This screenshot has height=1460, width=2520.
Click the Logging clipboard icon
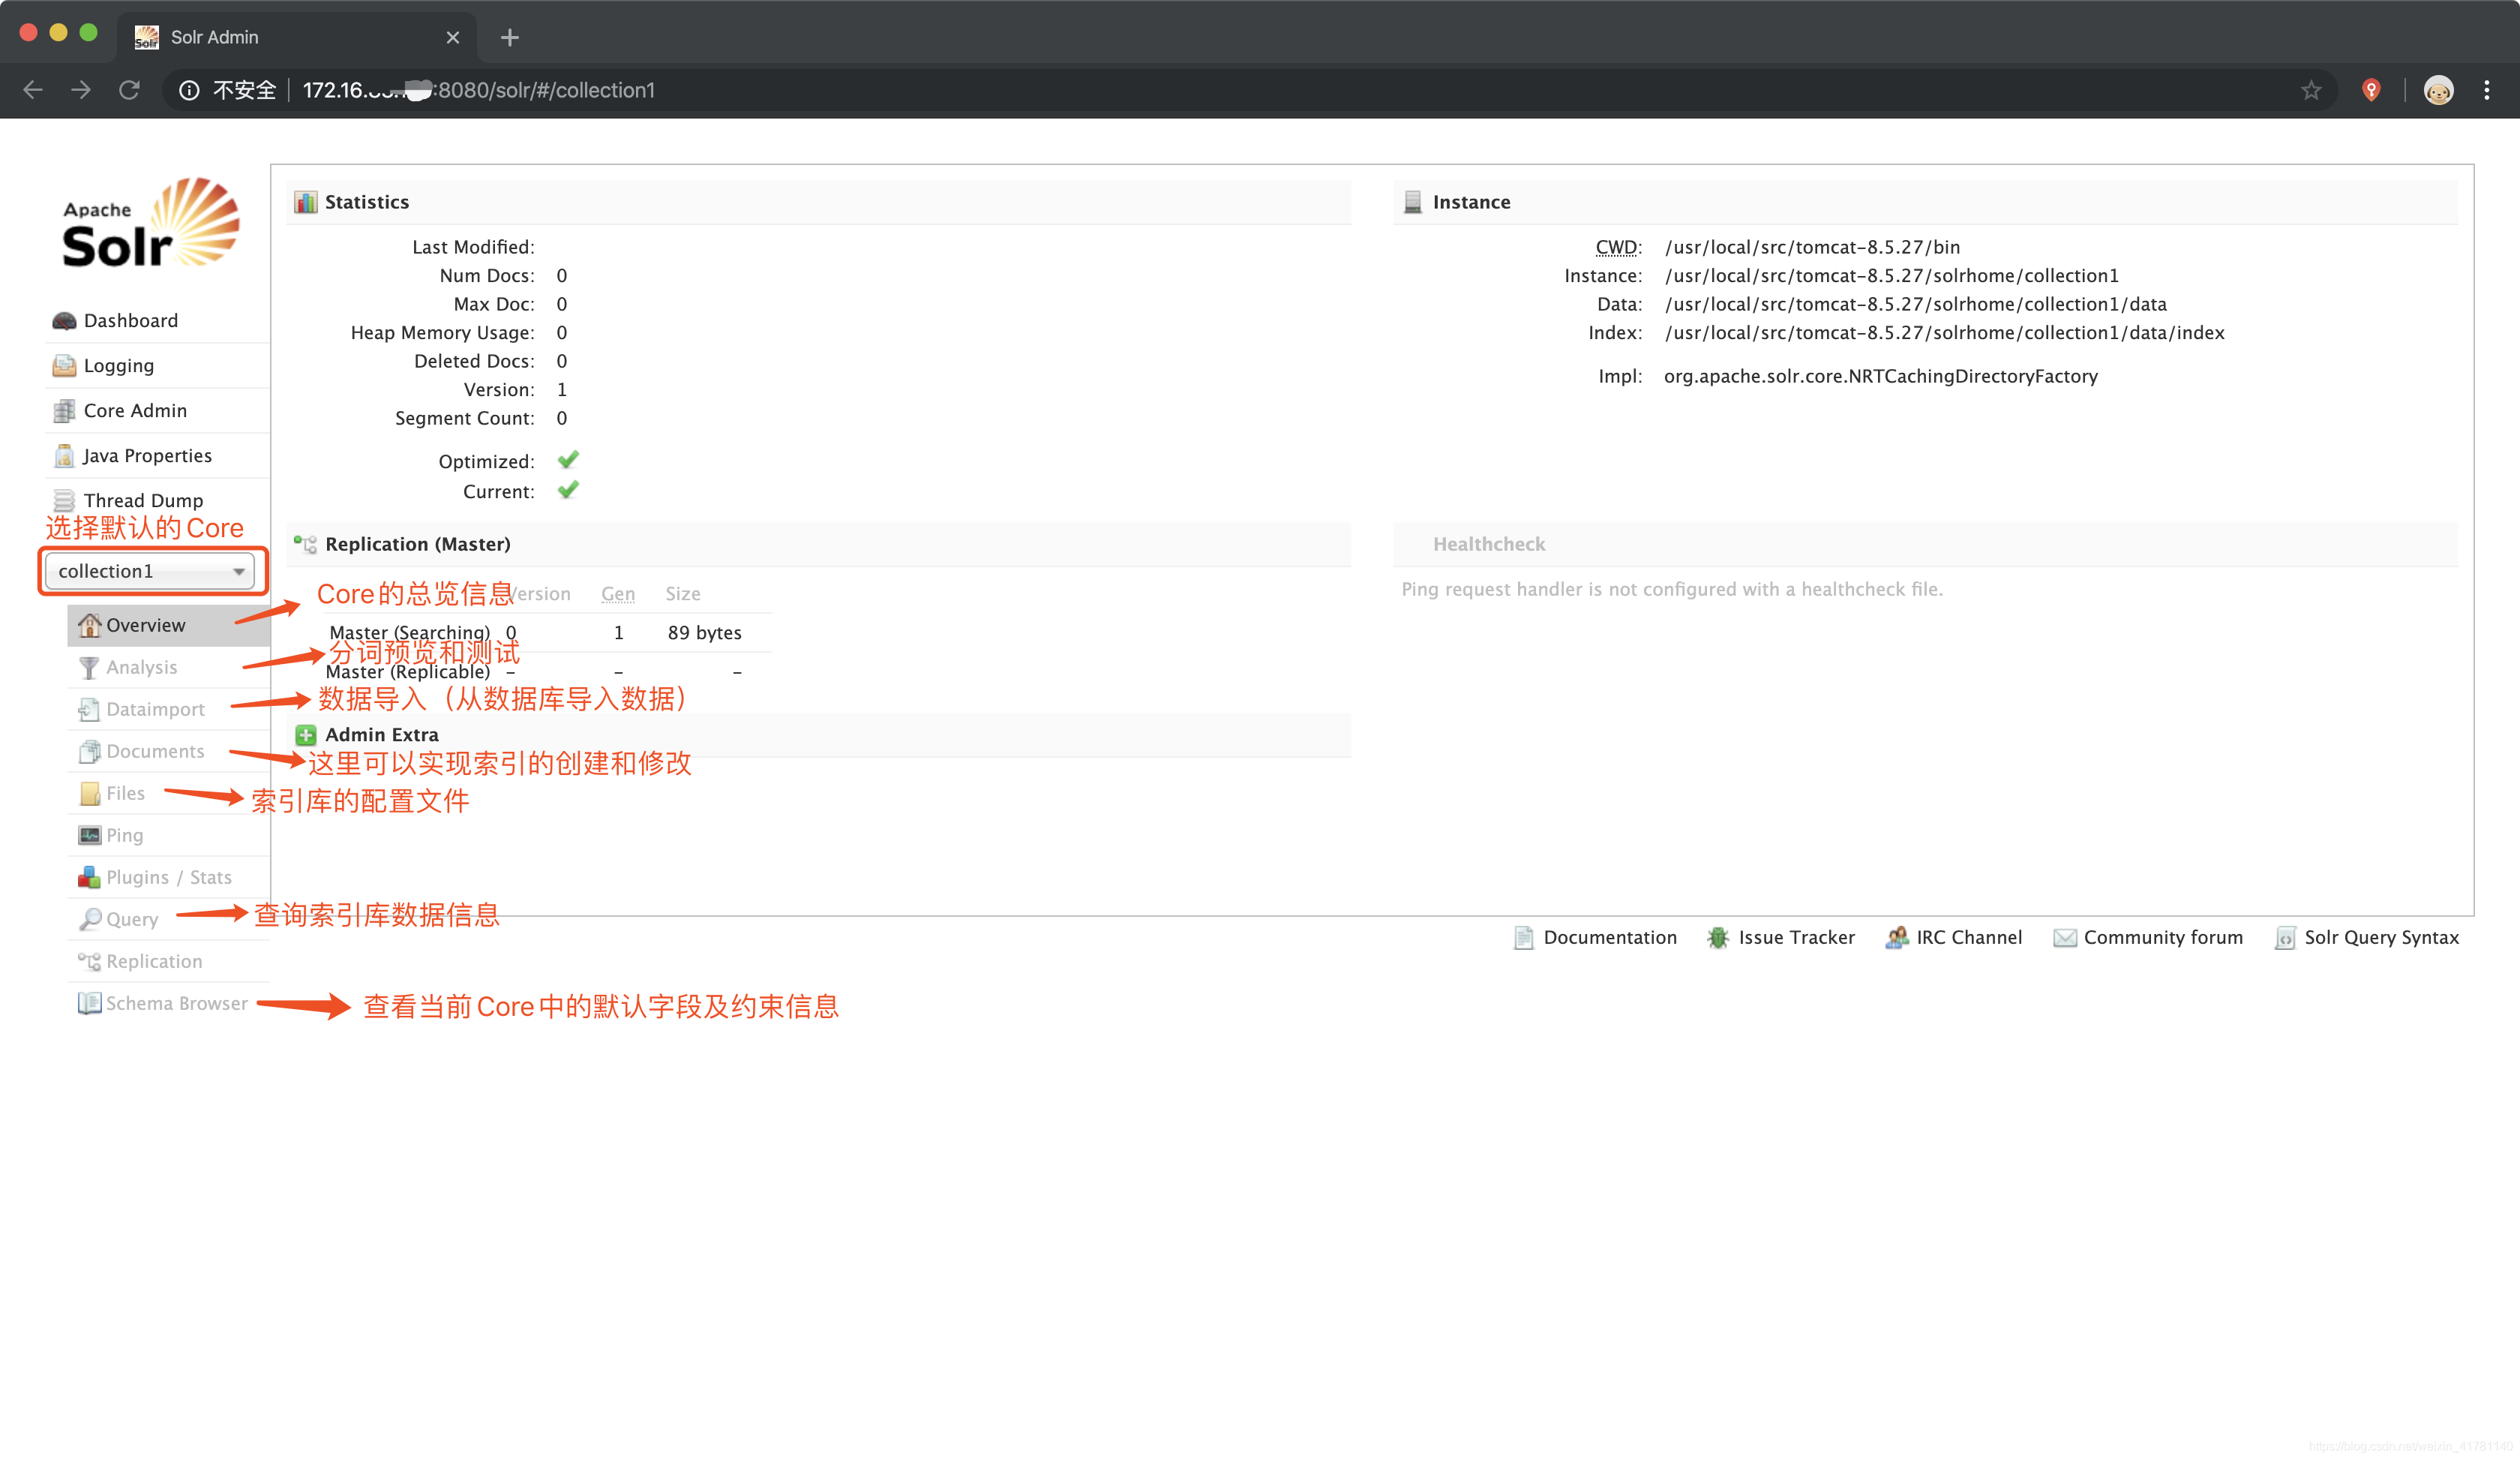pos(64,366)
